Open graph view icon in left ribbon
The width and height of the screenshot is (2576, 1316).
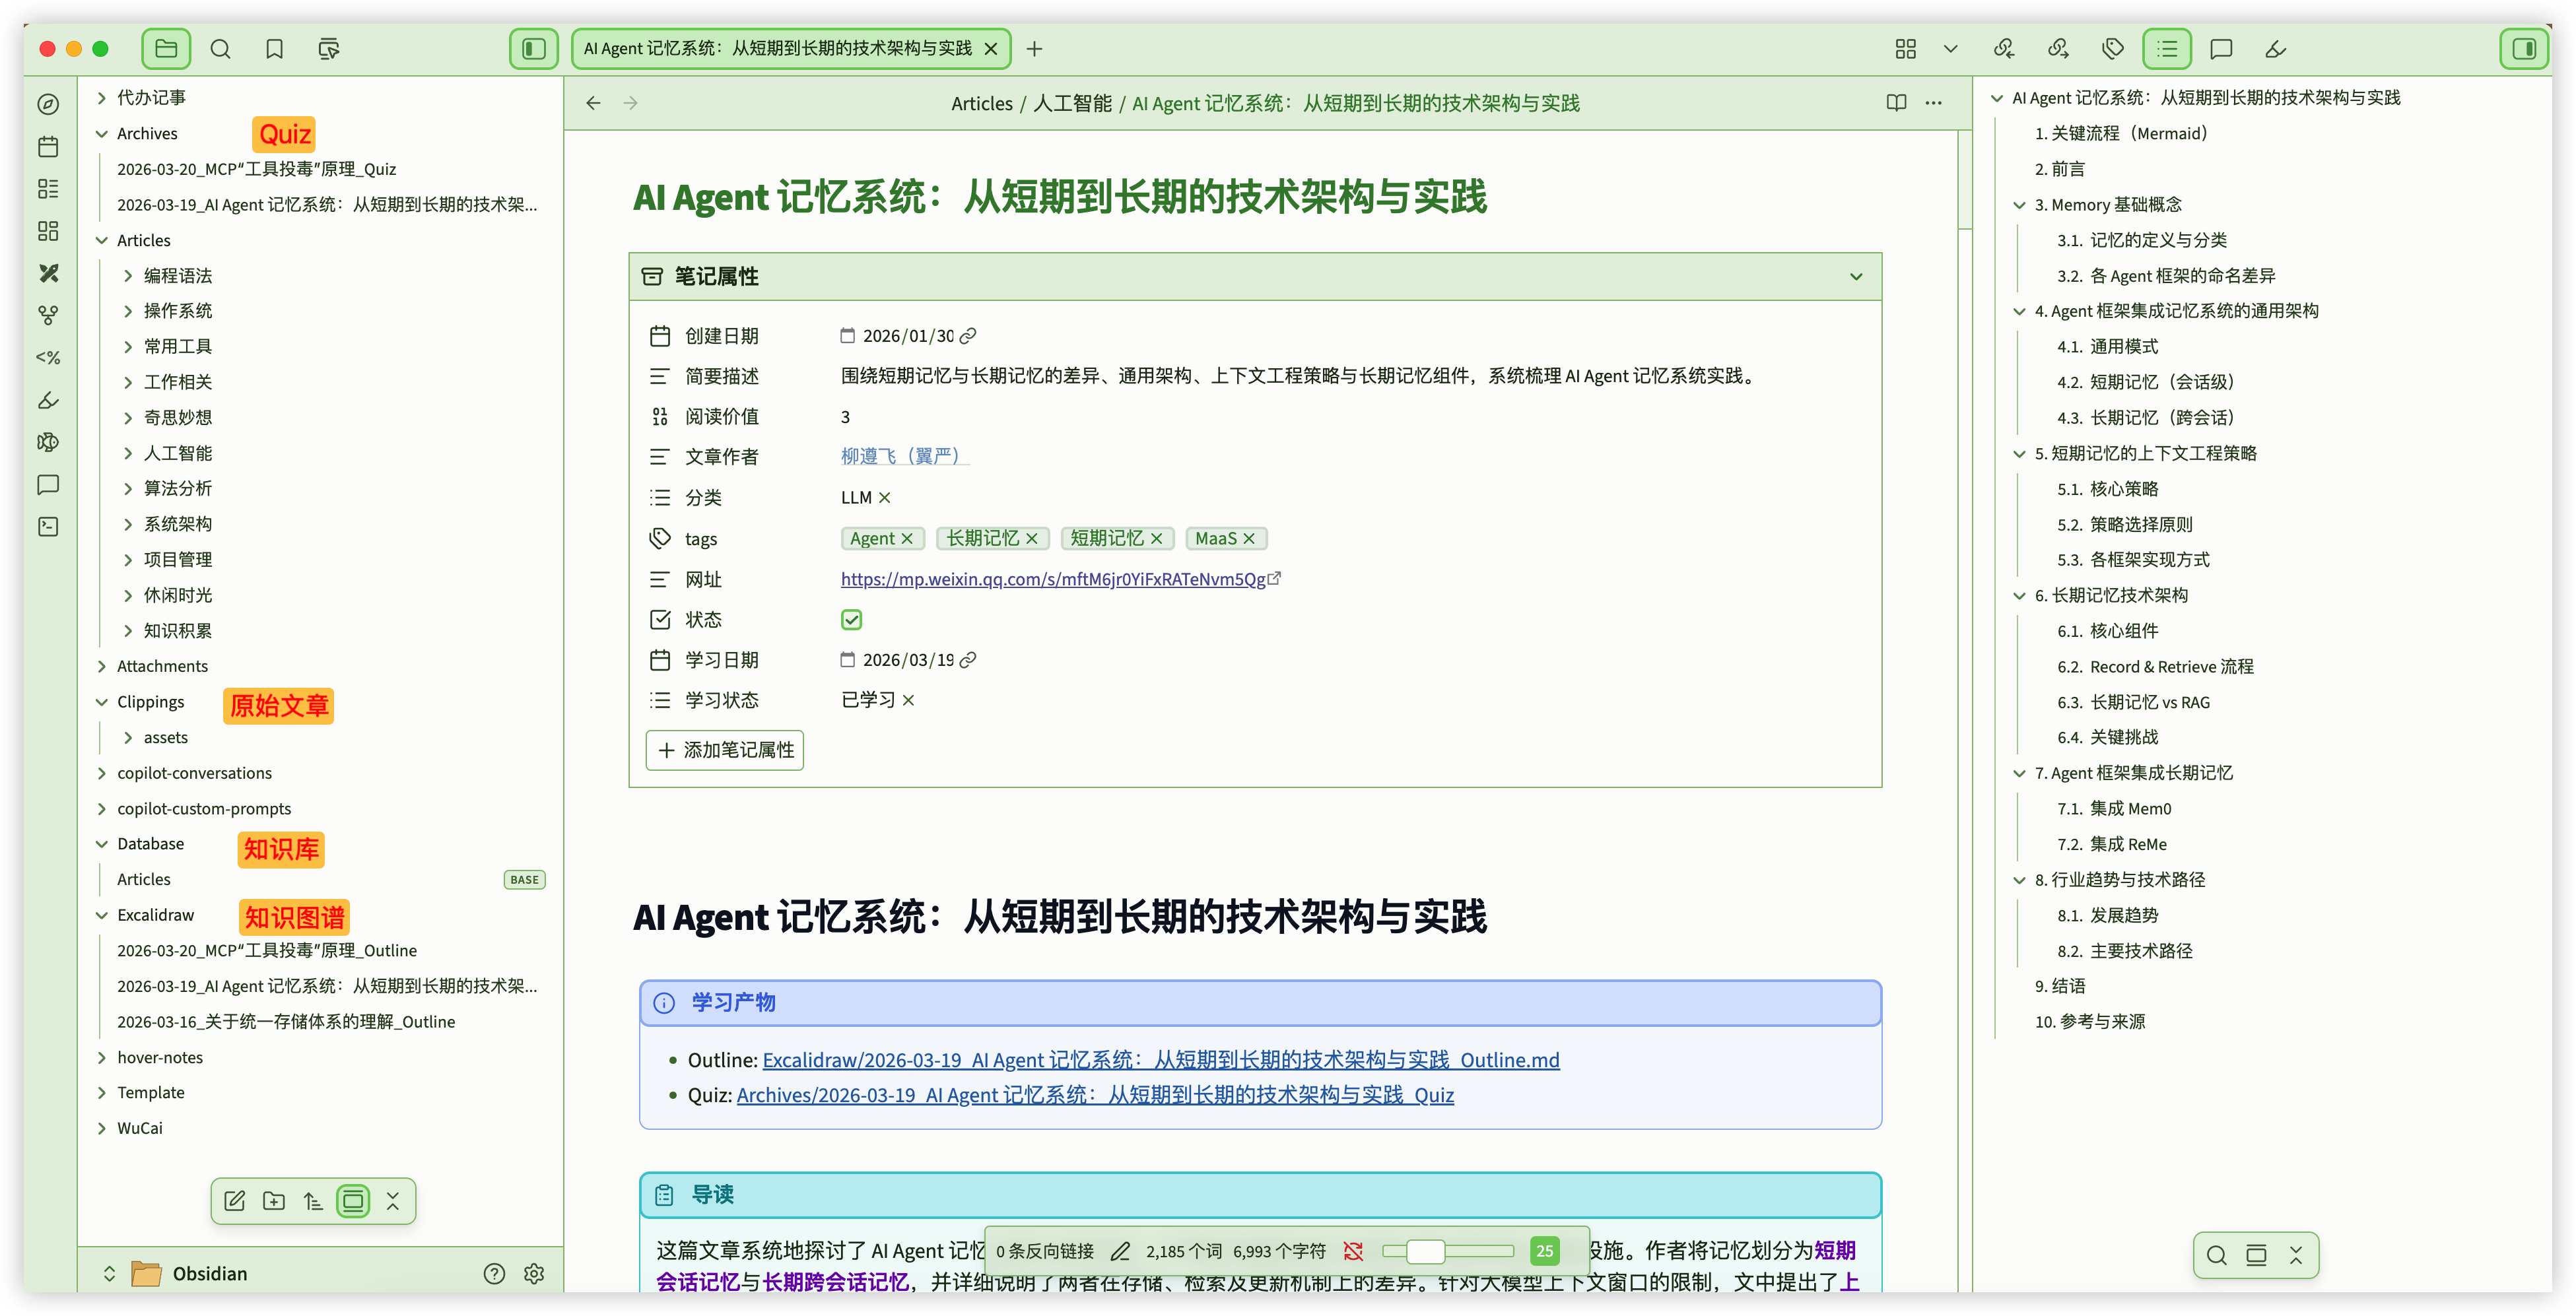pyautogui.click(x=48, y=315)
